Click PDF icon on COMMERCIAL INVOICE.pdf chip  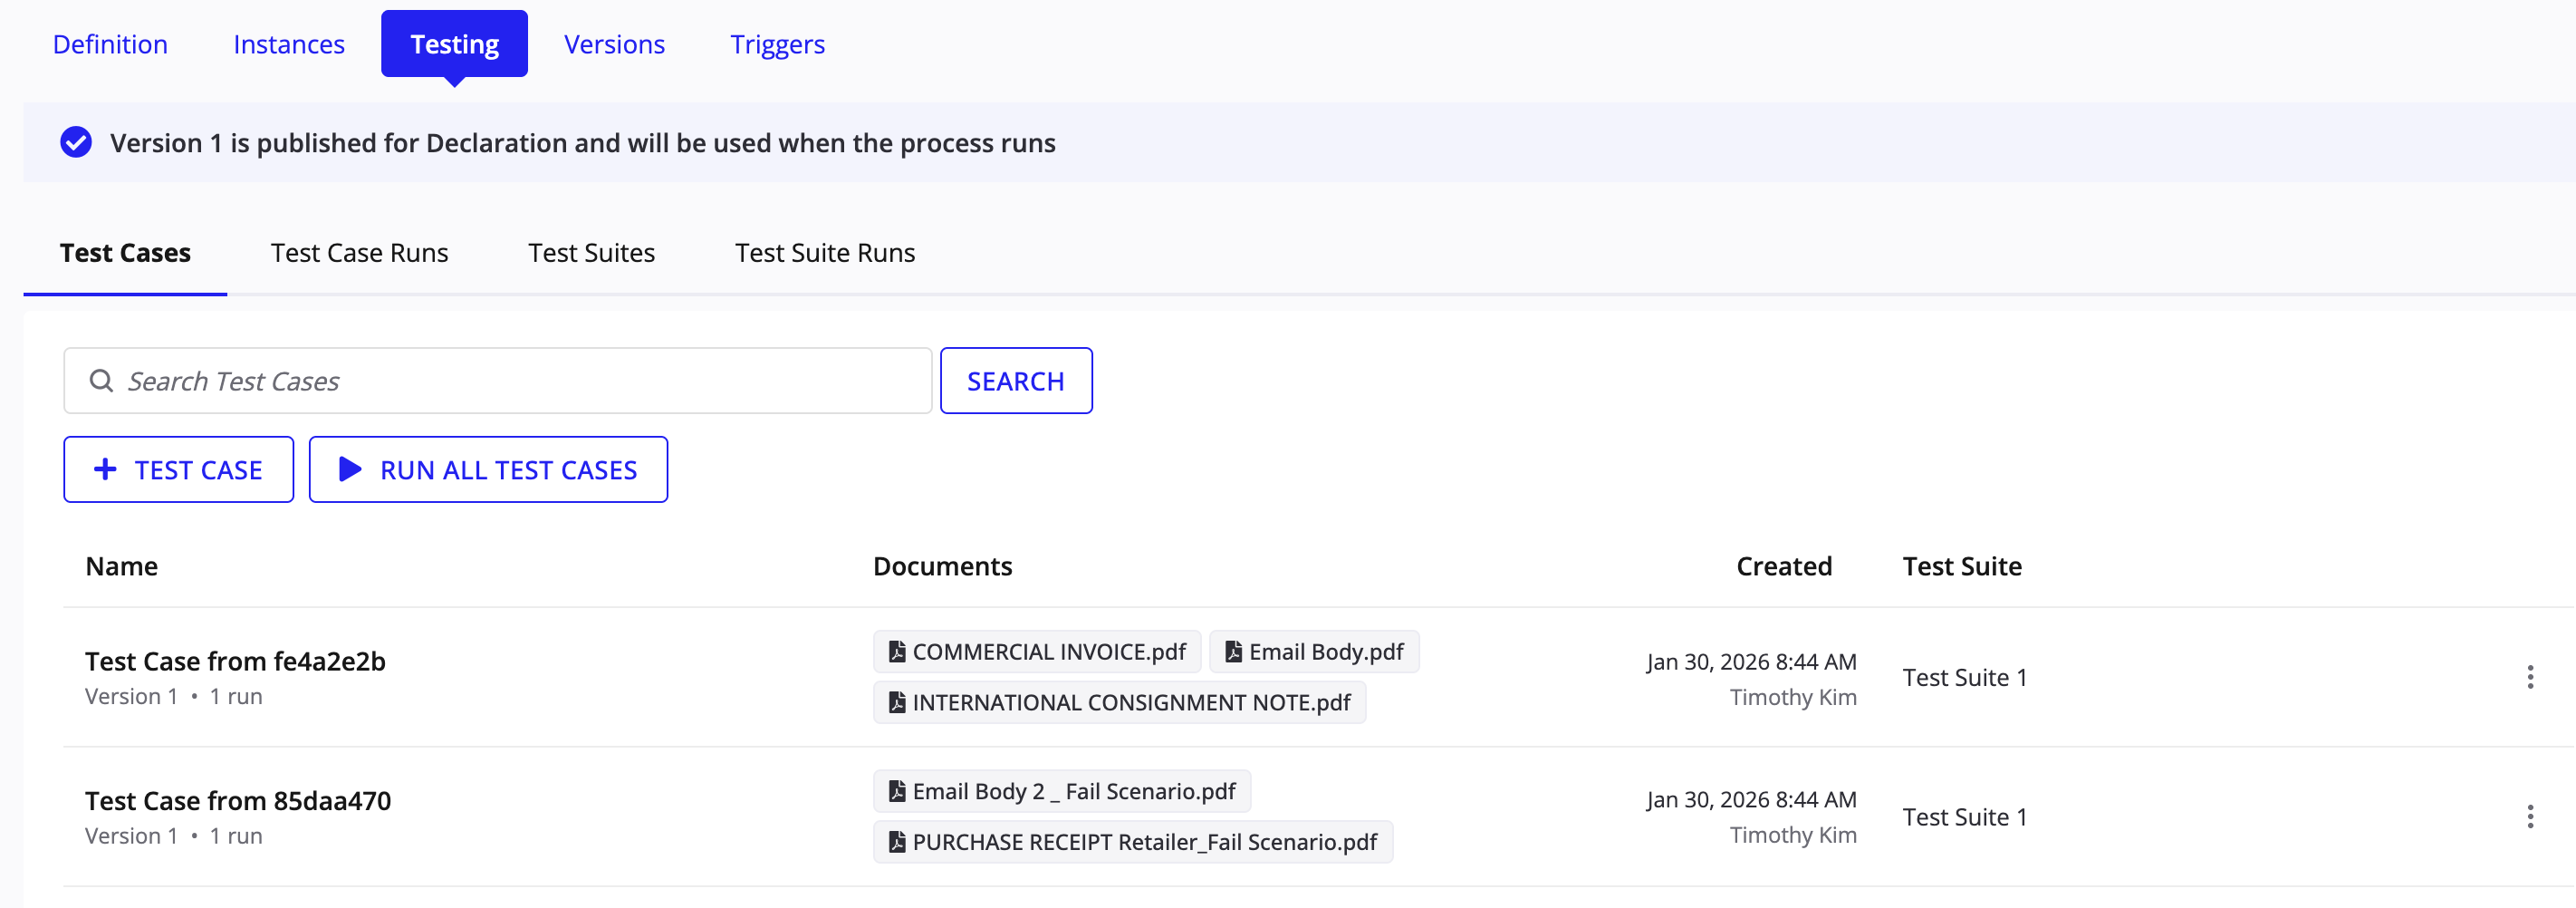[897, 652]
